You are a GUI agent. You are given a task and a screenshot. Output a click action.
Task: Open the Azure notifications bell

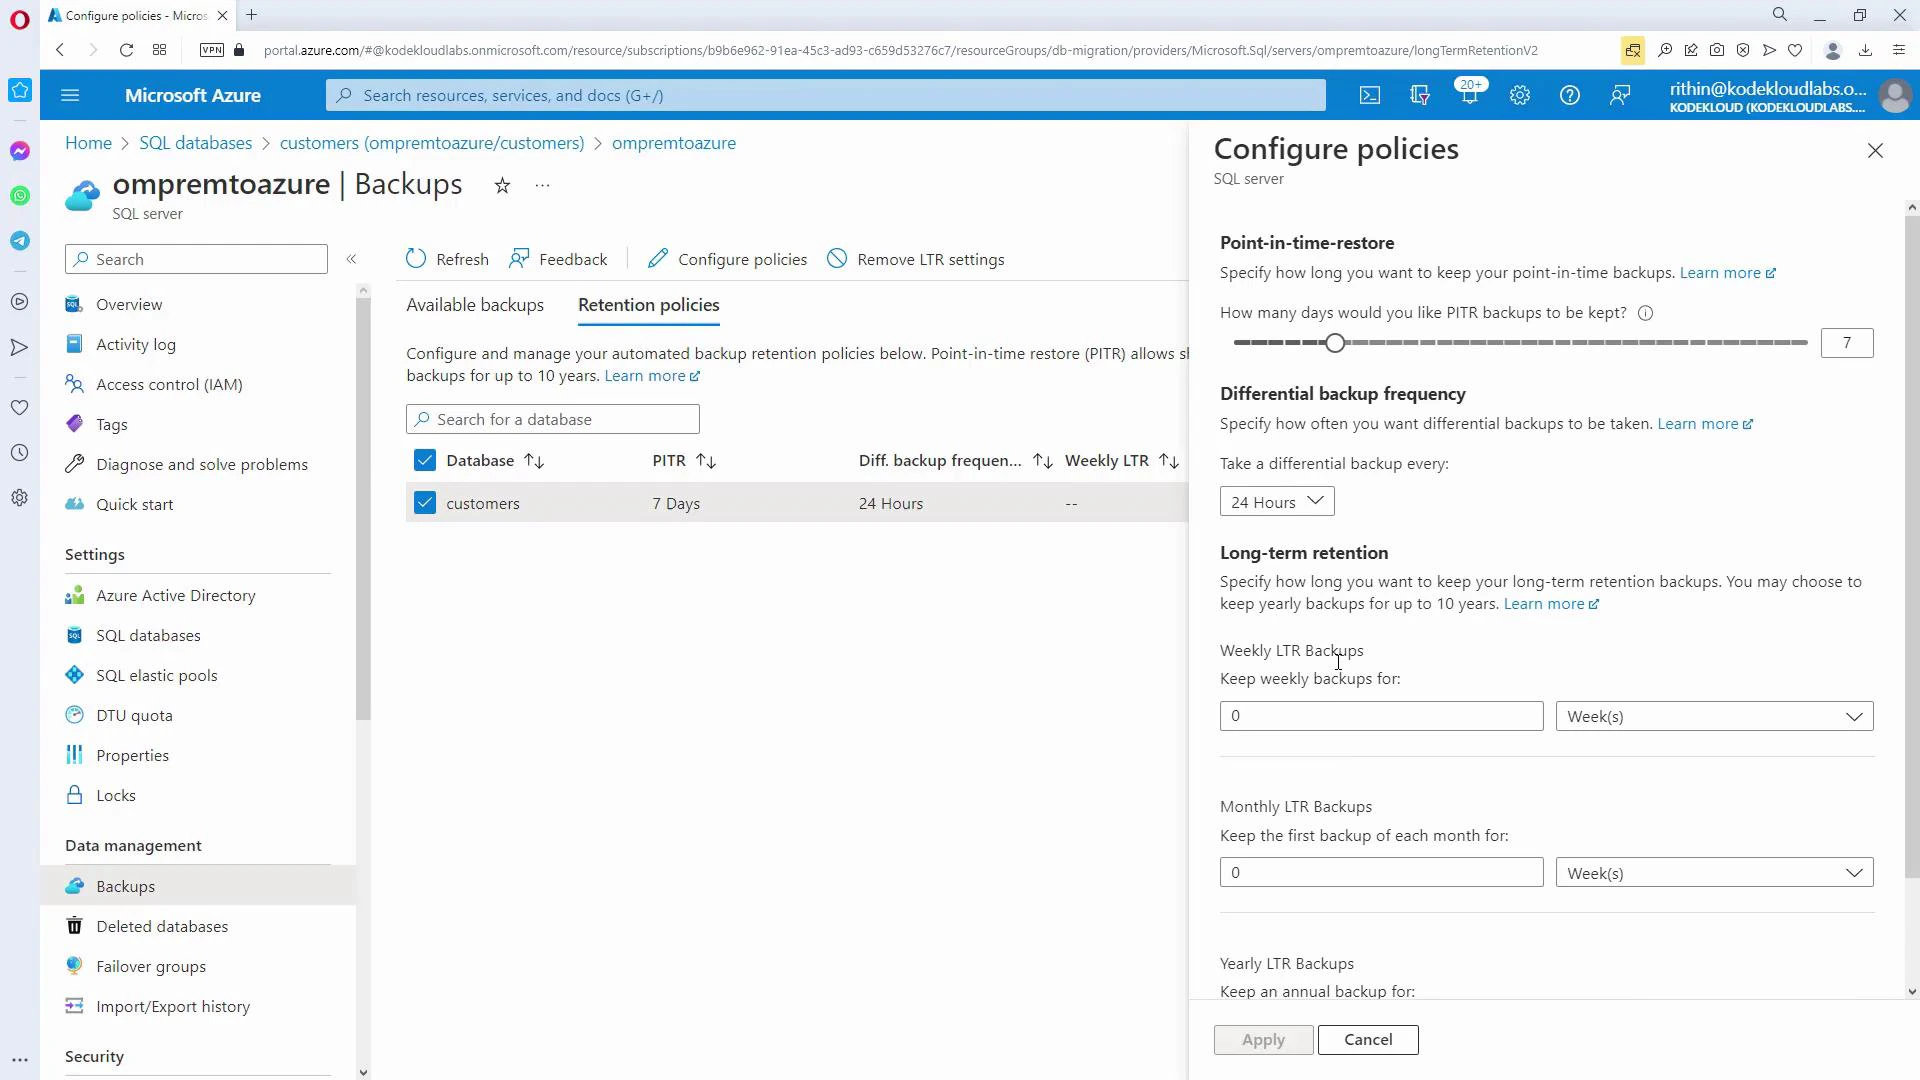(1469, 95)
